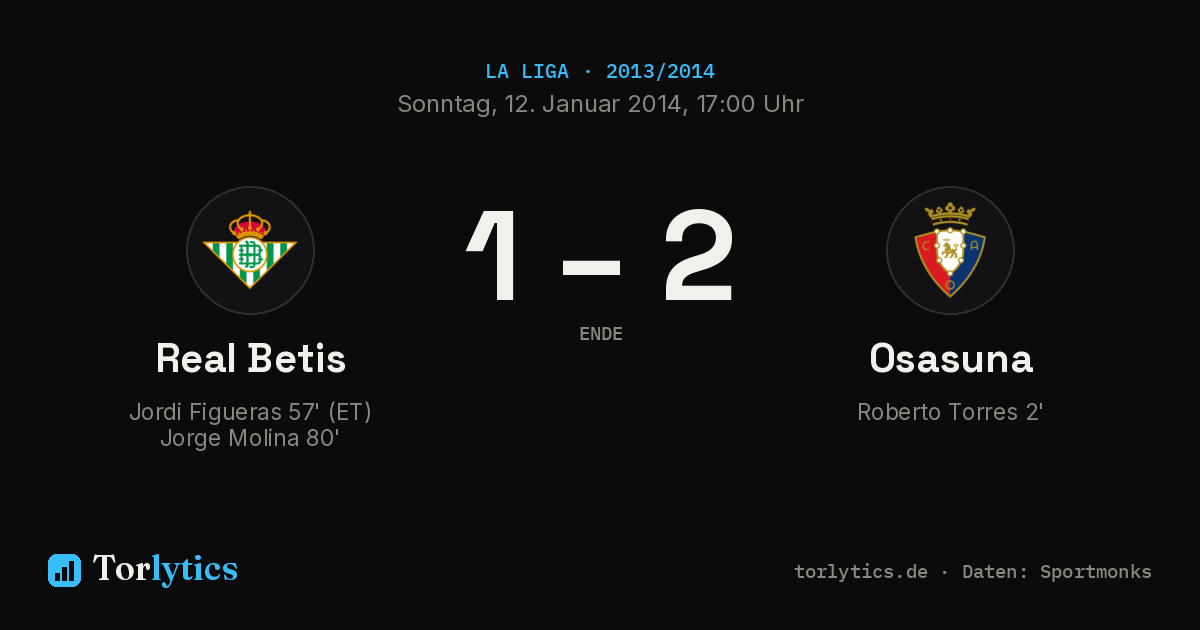Click the Daten: Sportmonks credit

click(1057, 572)
